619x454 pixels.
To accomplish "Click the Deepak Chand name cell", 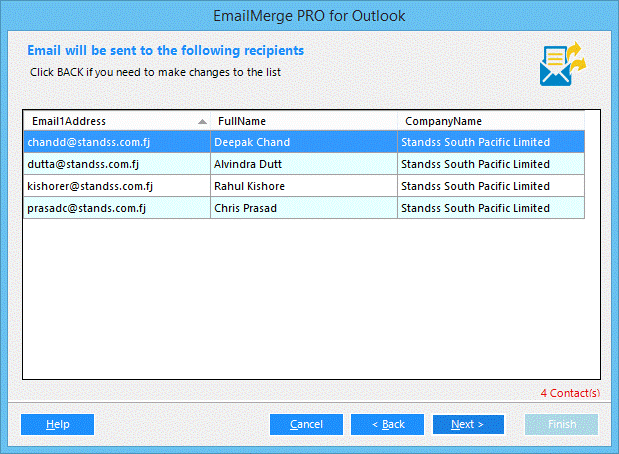I will tap(304, 142).
